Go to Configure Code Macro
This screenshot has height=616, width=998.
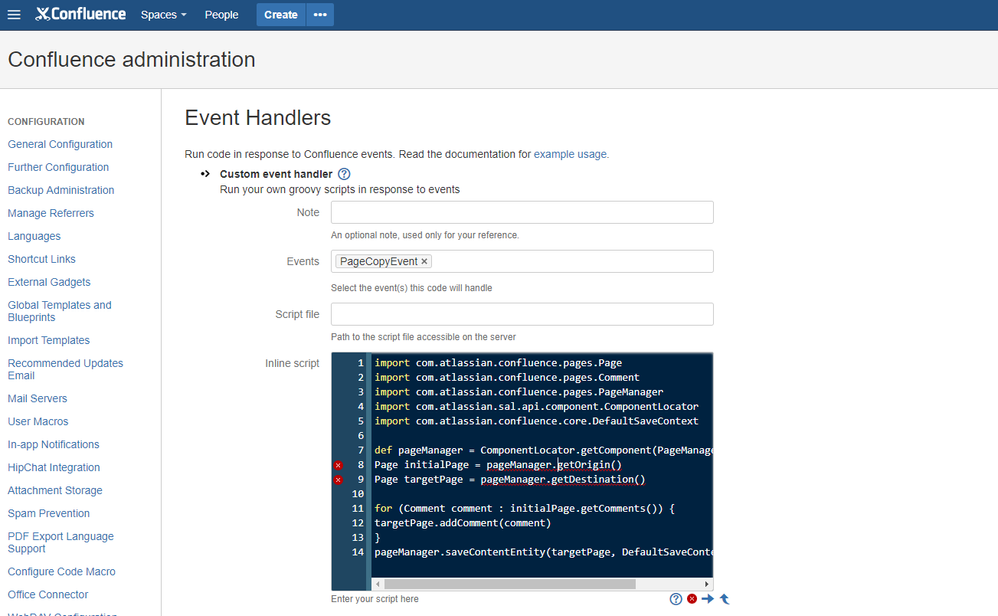[61, 571]
